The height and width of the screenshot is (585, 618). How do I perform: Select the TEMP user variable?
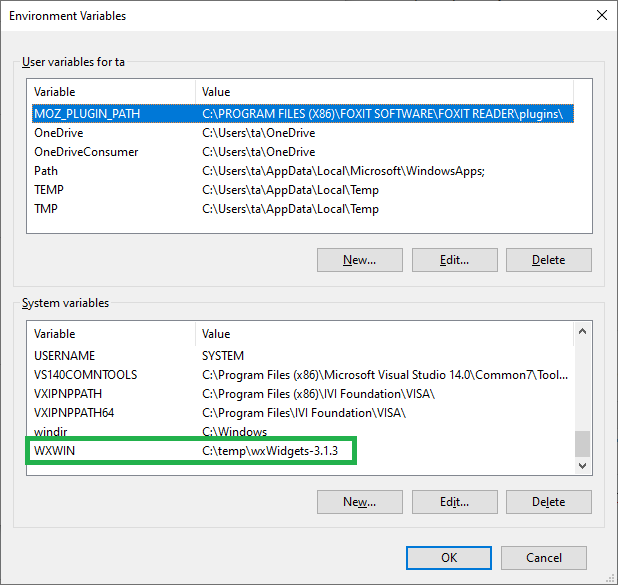(x=49, y=190)
